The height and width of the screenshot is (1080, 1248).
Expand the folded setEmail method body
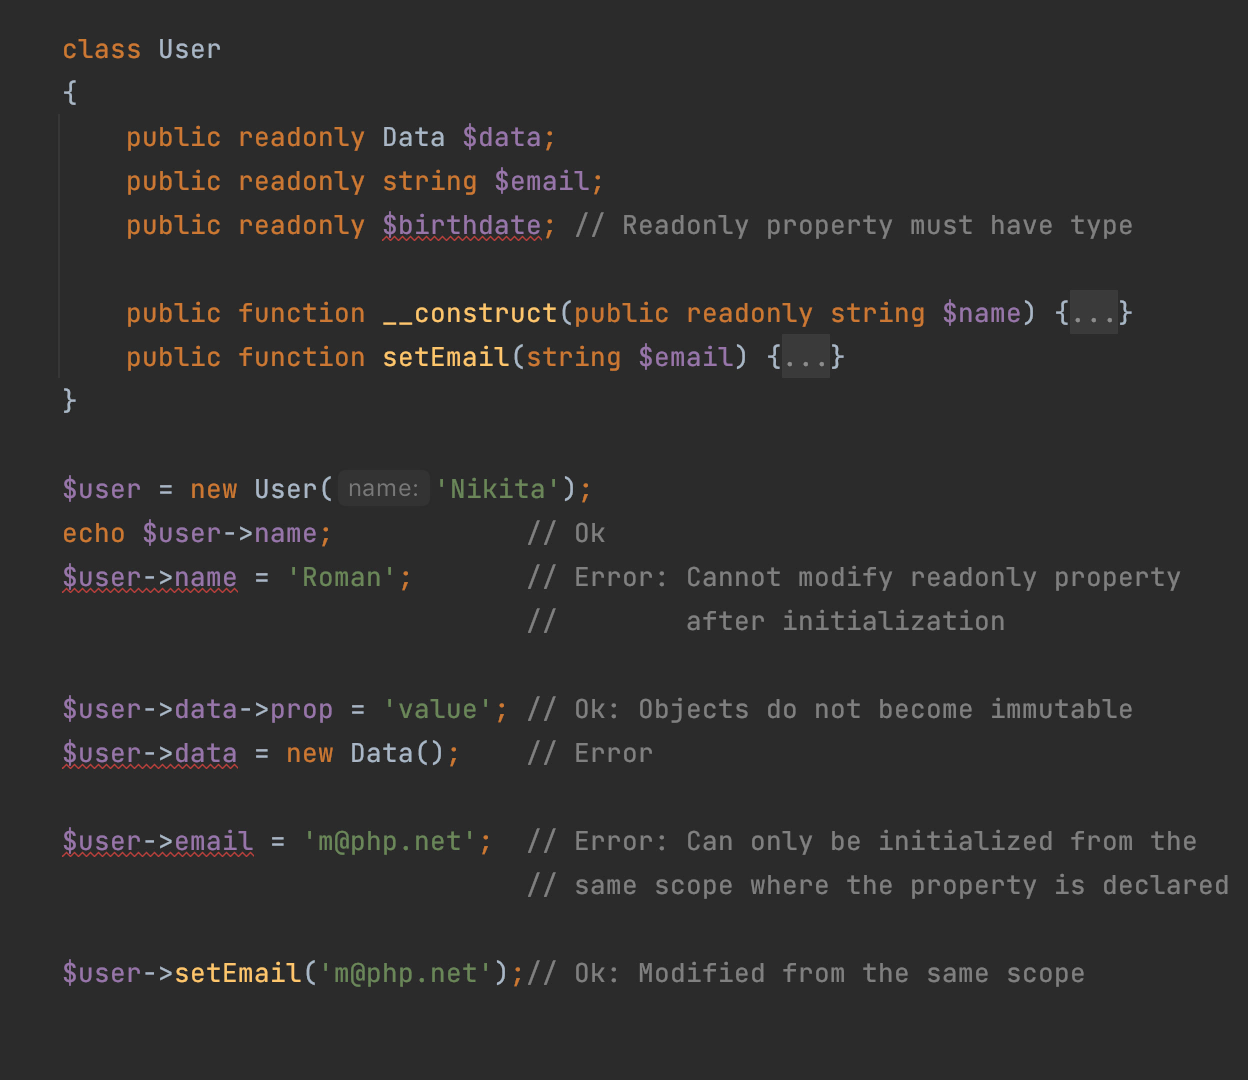806,358
